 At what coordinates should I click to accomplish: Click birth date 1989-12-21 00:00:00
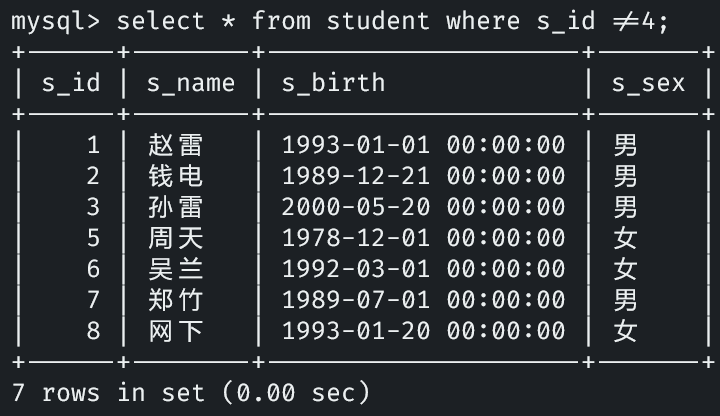click(x=423, y=177)
